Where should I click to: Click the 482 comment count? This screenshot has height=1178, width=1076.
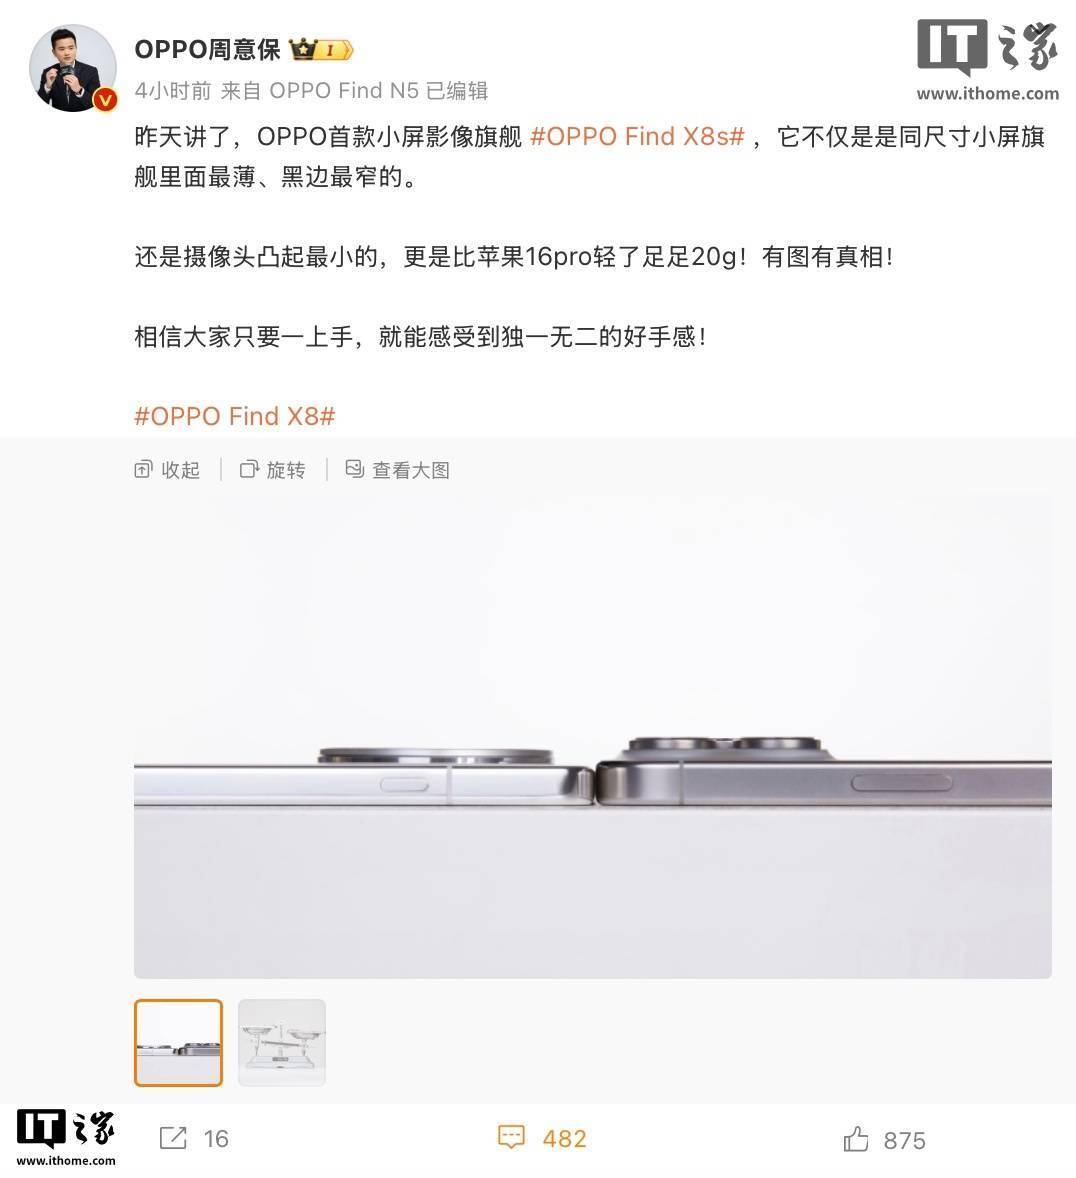tap(564, 1139)
